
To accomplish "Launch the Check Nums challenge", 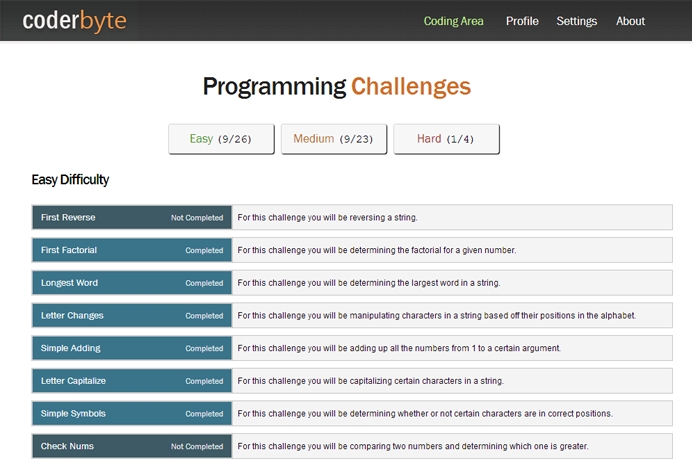I will 67,446.
